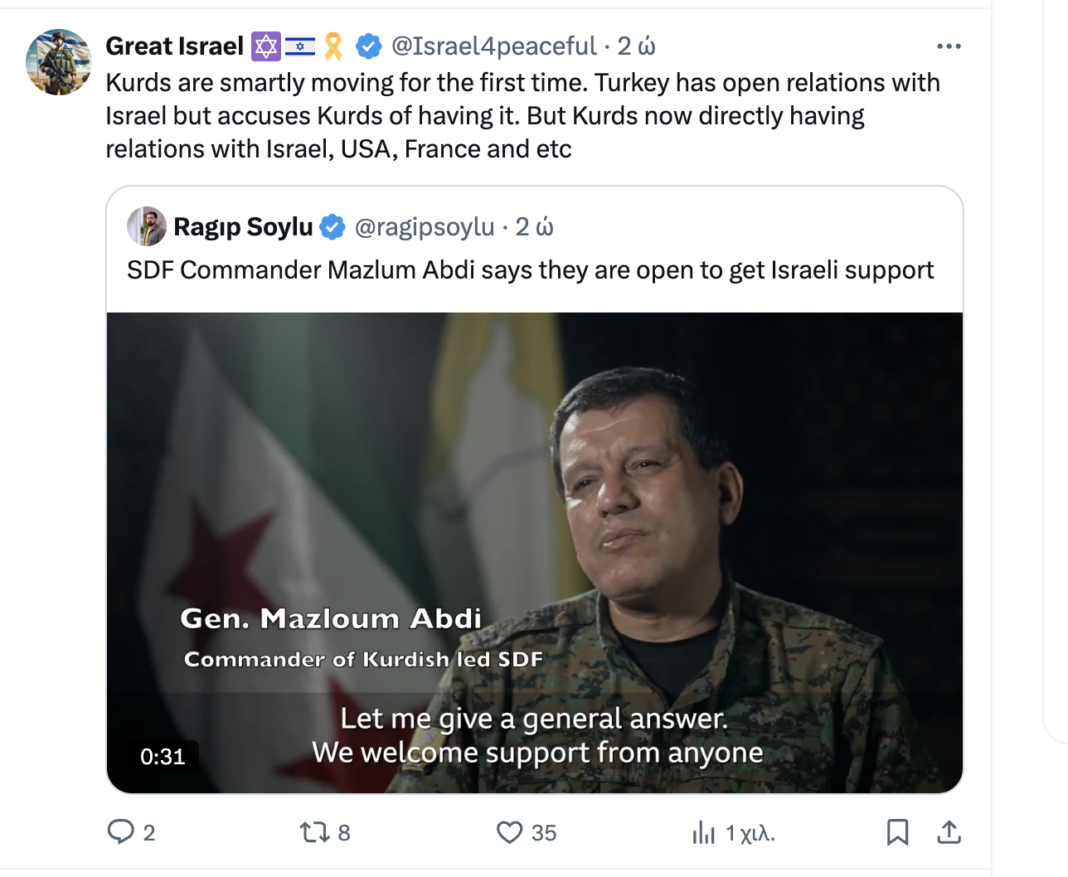
Task: Open the @Israel4peaceful handle link
Action: (494, 46)
